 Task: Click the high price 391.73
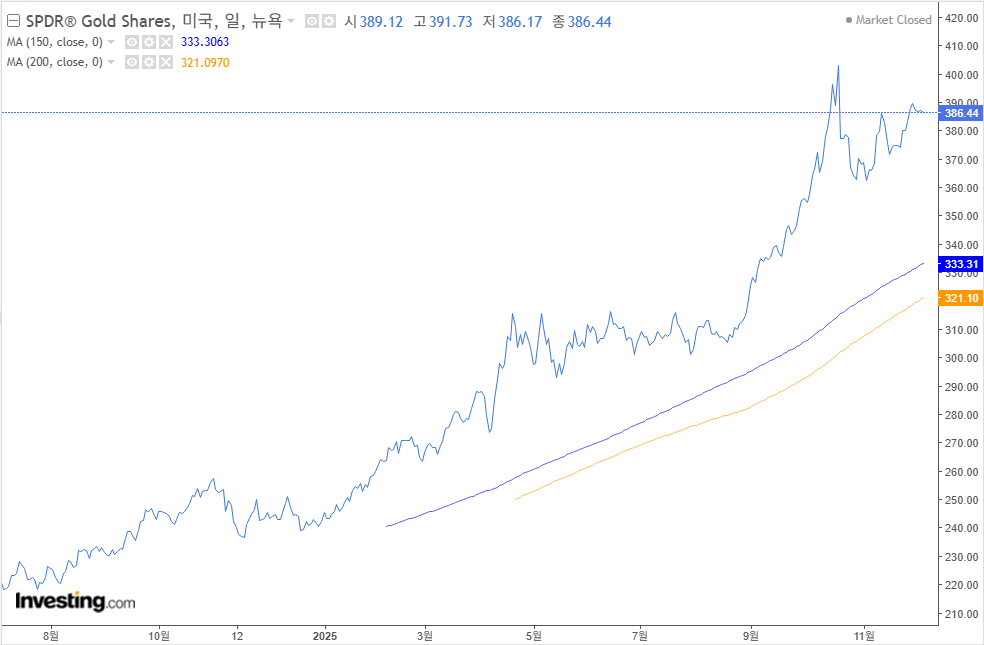pyautogui.click(x=451, y=22)
